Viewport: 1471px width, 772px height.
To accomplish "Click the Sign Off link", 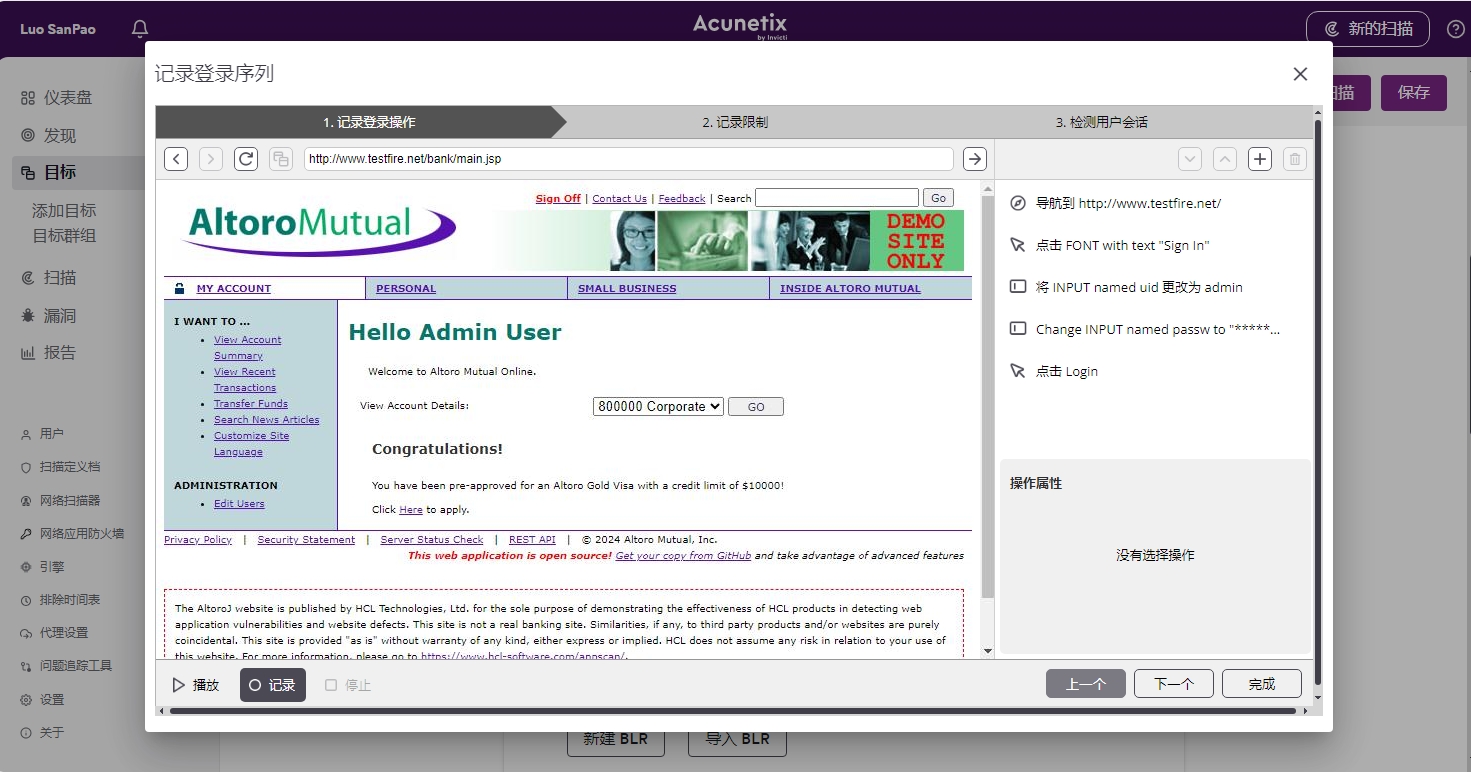I will [x=558, y=198].
